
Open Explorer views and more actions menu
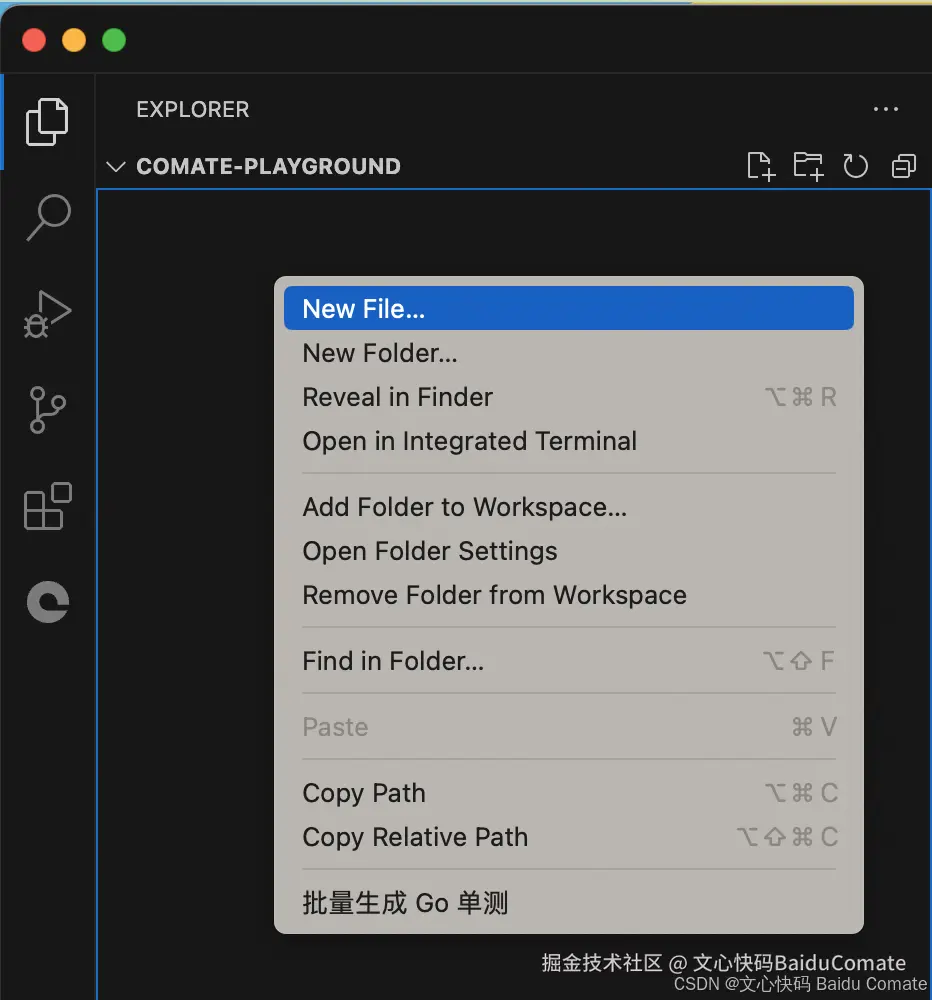point(886,109)
